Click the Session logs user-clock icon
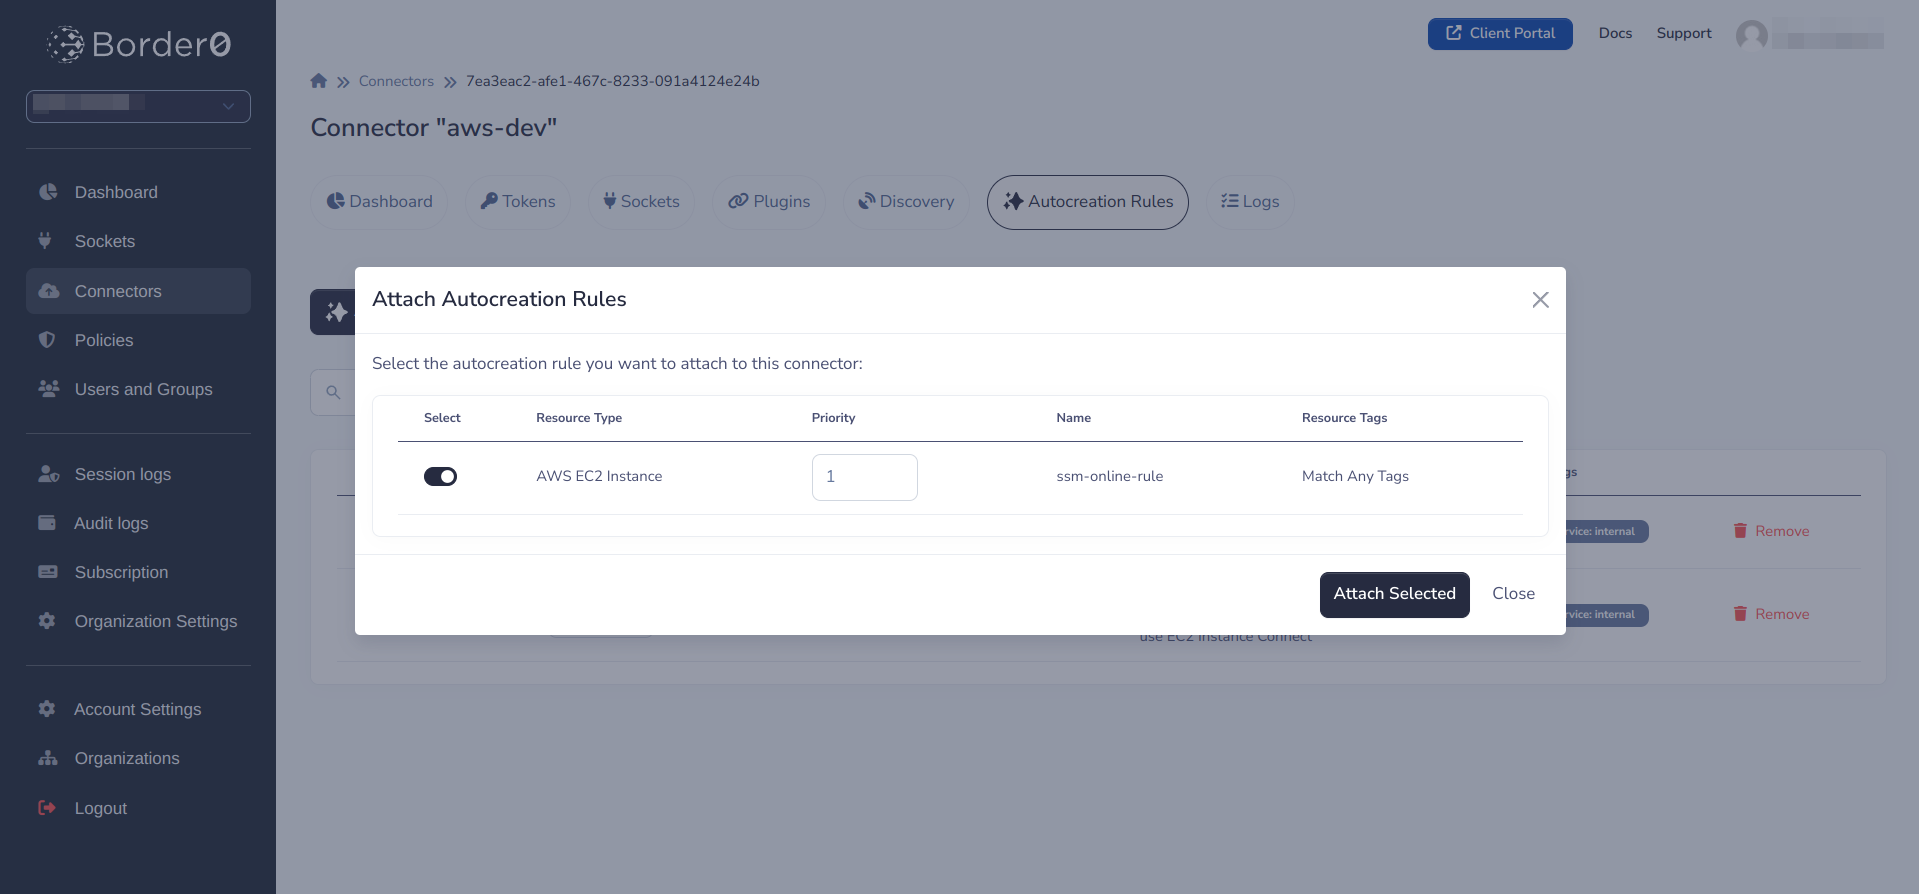 pyautogui.click(x=48, y=474)
